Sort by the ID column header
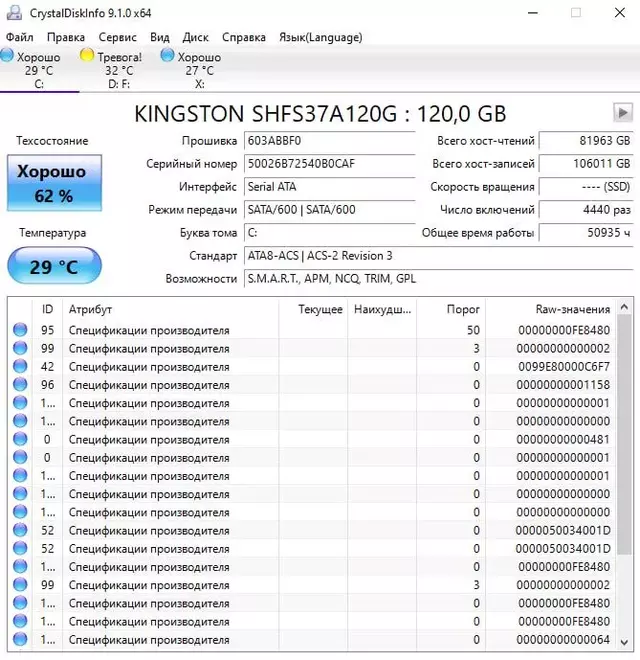Screen dimensions: 640x660 click(47, 309)
